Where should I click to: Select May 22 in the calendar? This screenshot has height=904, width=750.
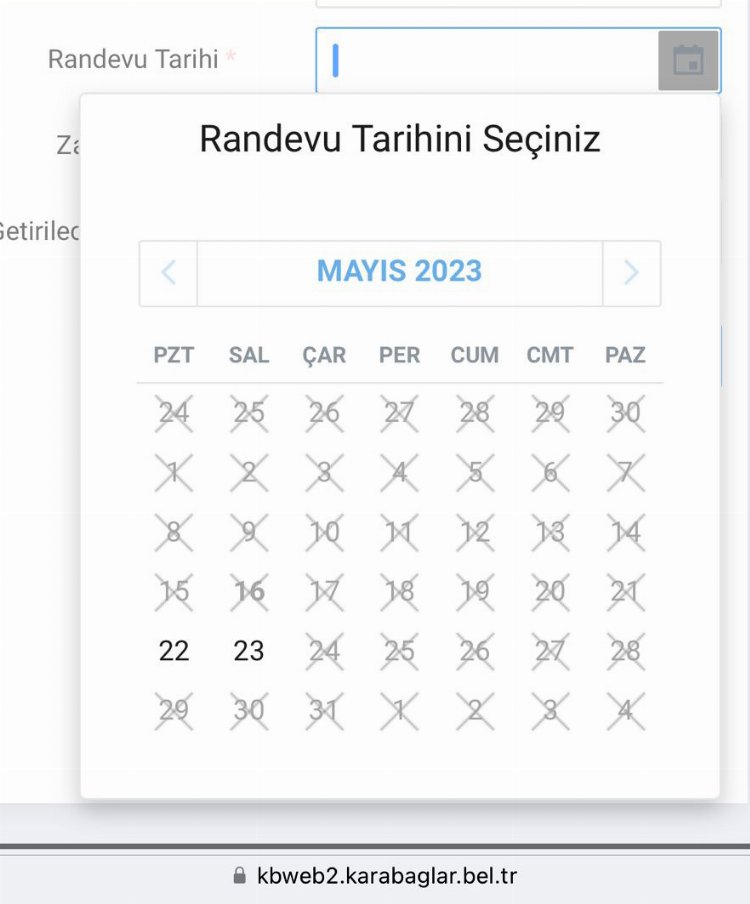(x=174, y=651)
